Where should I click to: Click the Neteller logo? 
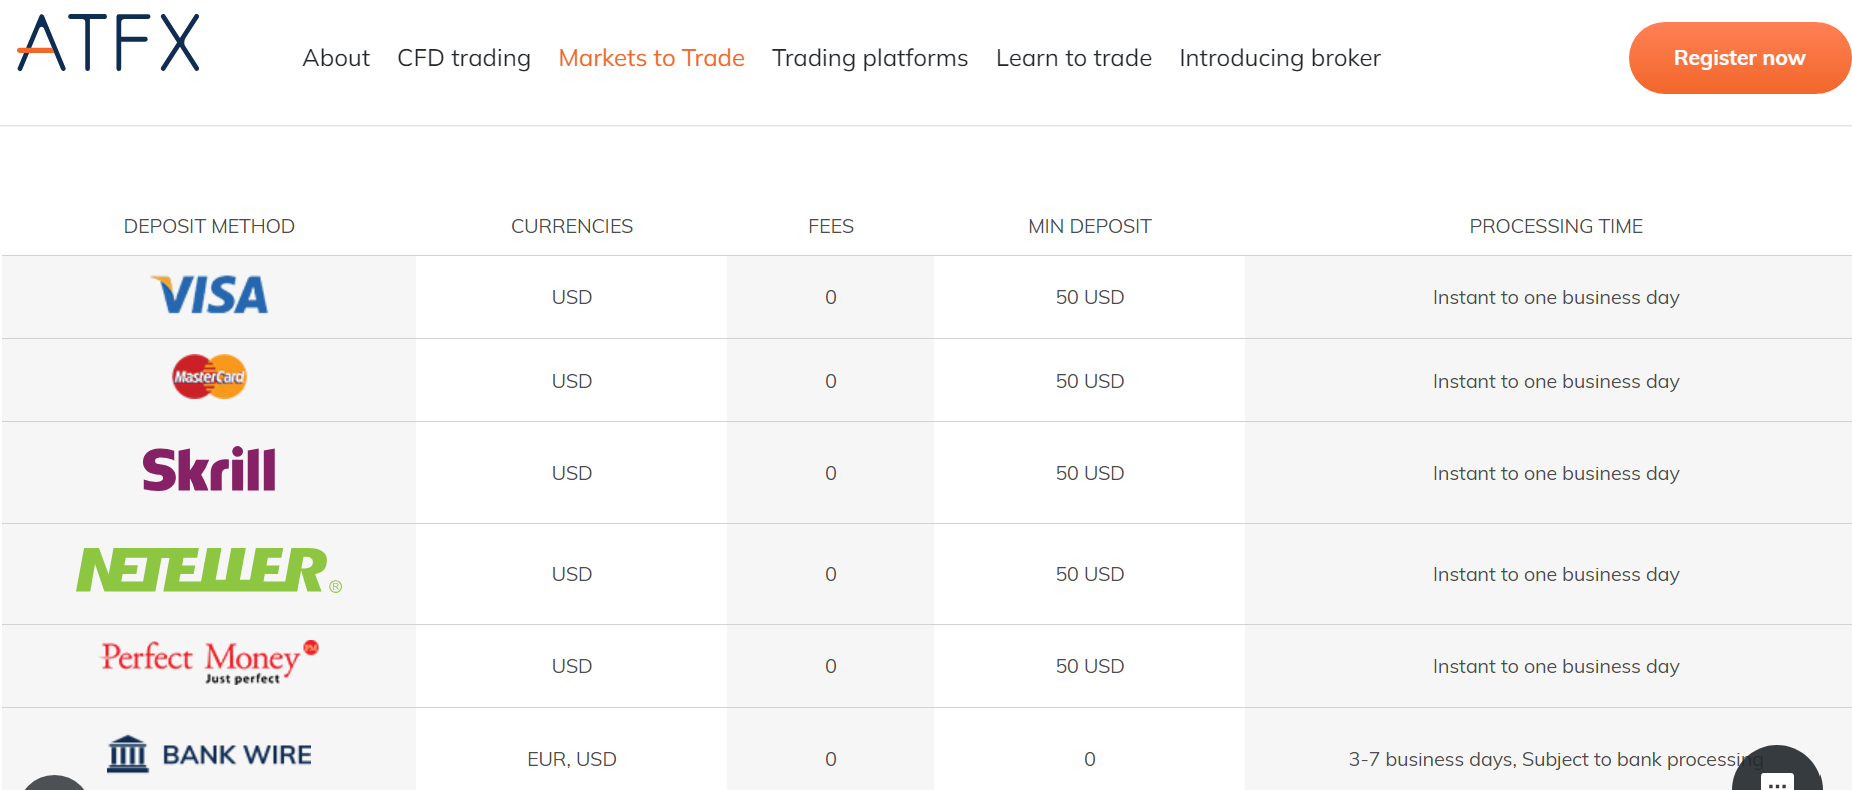pyautogui.click(x=208, y=570)
